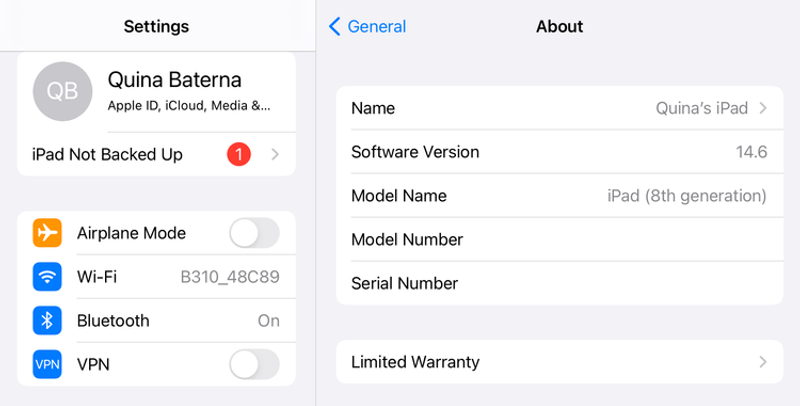Tap the QB profile avatar
800x406 pixels.
coord(63,91)
